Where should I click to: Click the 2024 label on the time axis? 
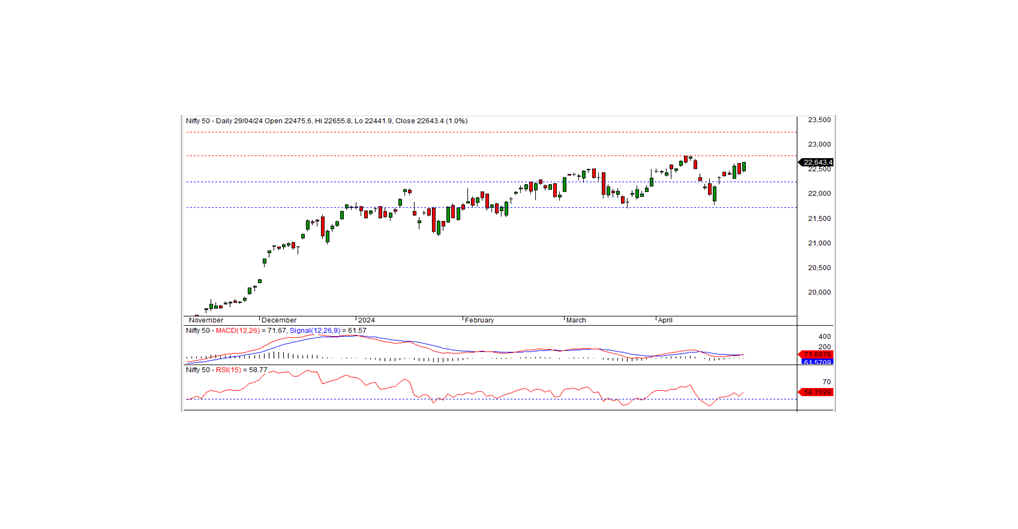(x=366, y=320)
